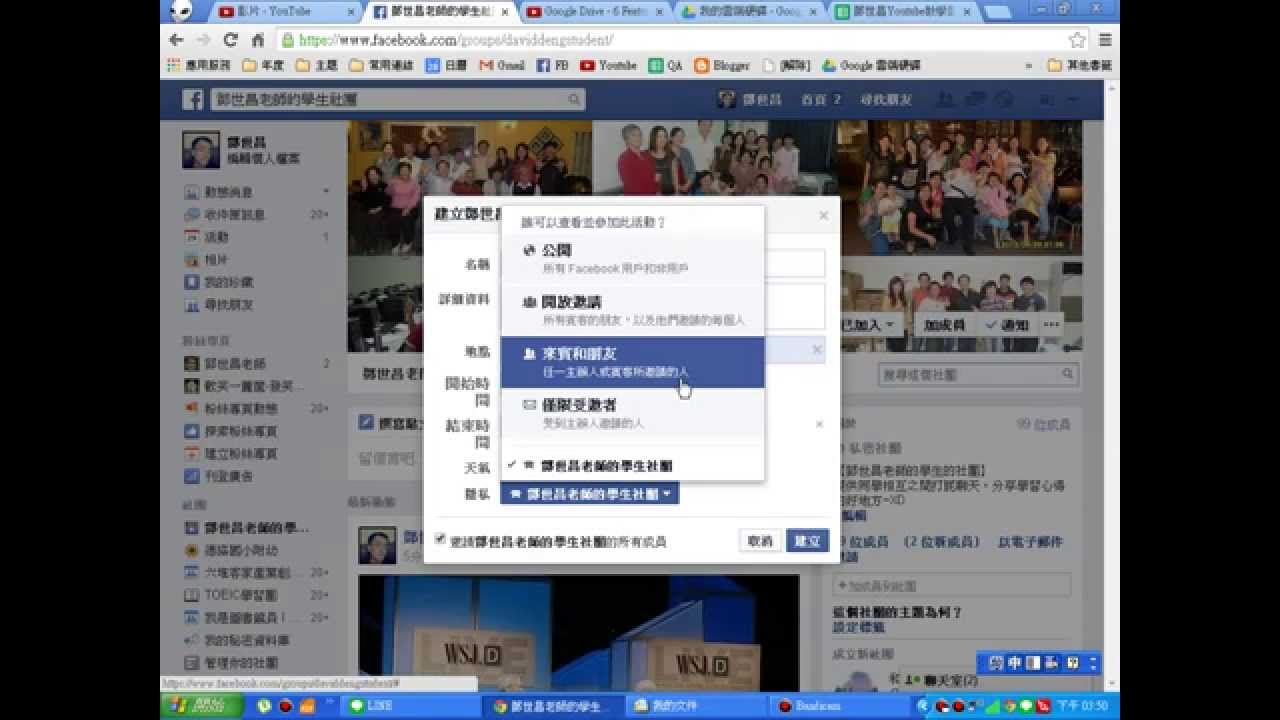Select the 來賓和朋友 privacy option
Image resolution: width=1280 pixels, height=720 pixels.
[632, 362]
